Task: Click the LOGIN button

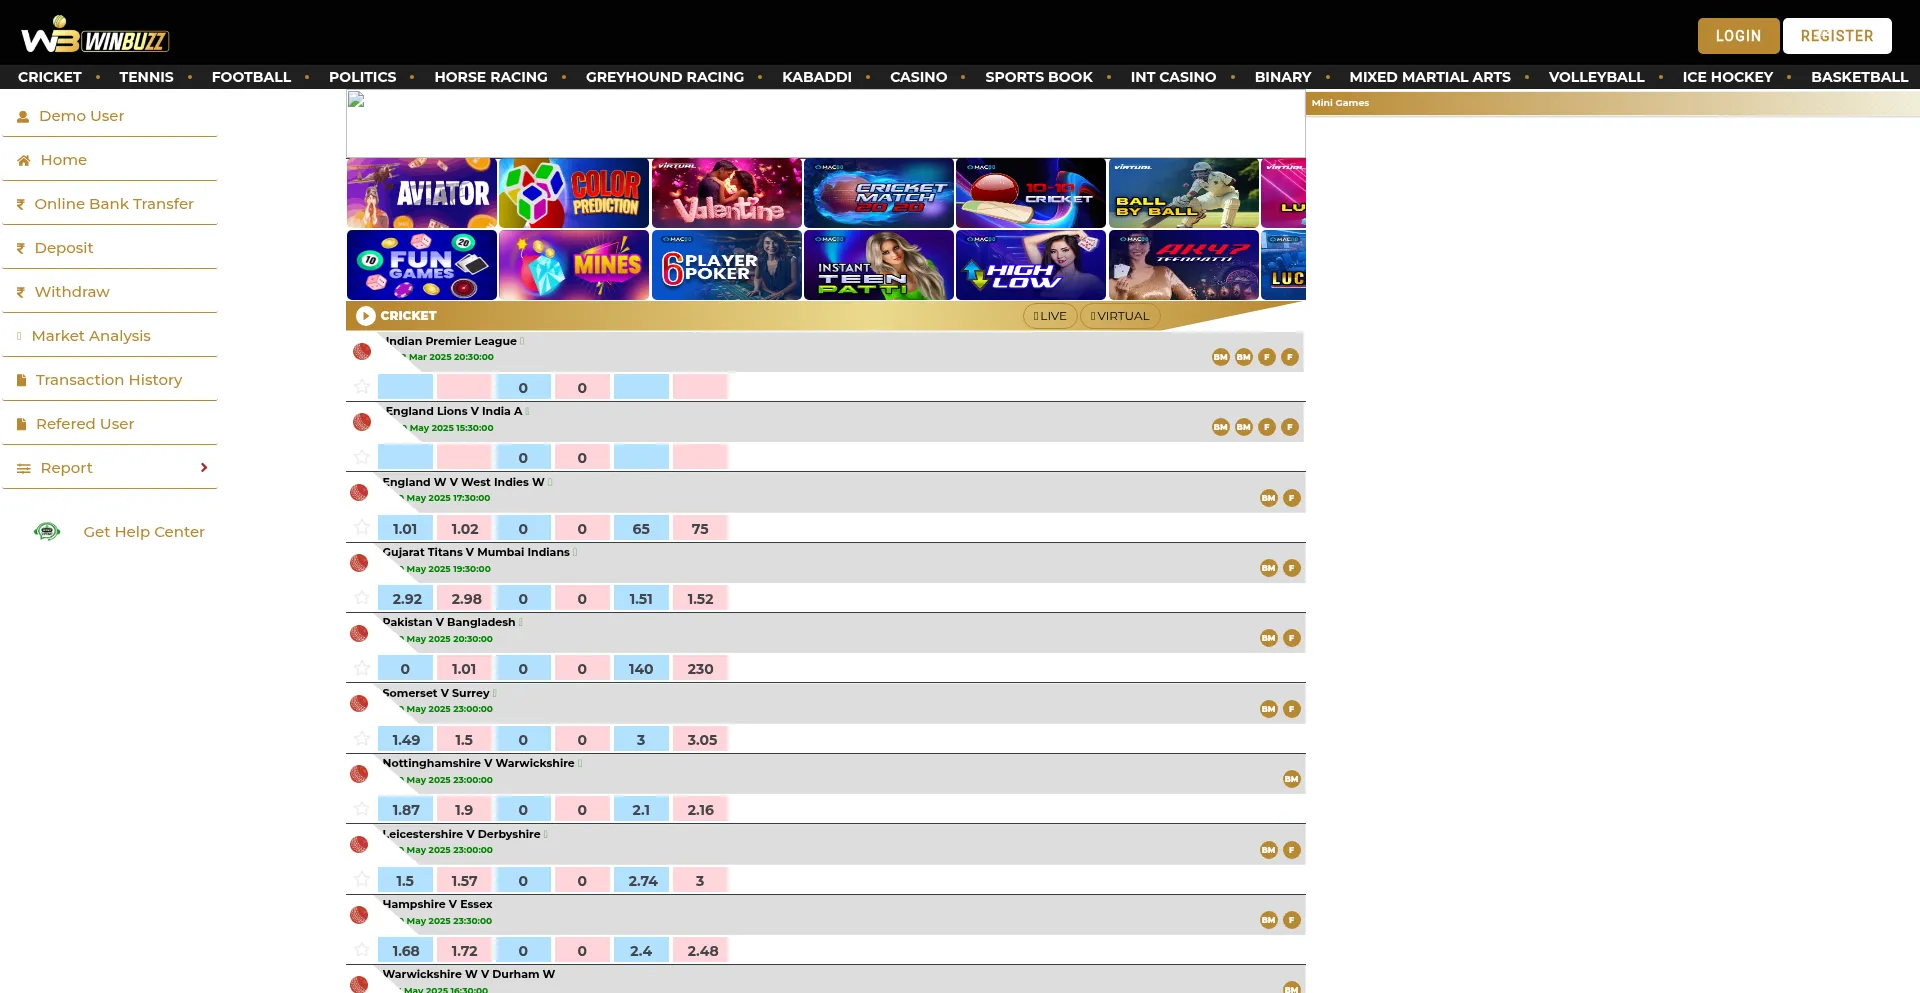Action: coord(1738,36)
